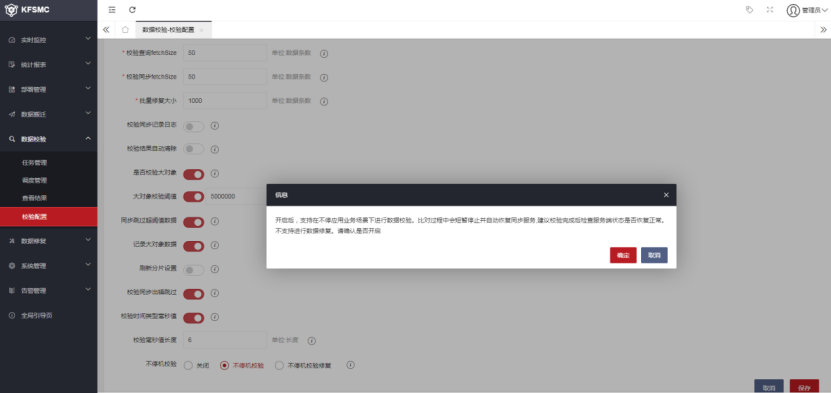Click the 数据修复 sidebar icon
Screen dimensions: 831x393
pyautogui.click(x=12, y=241)
